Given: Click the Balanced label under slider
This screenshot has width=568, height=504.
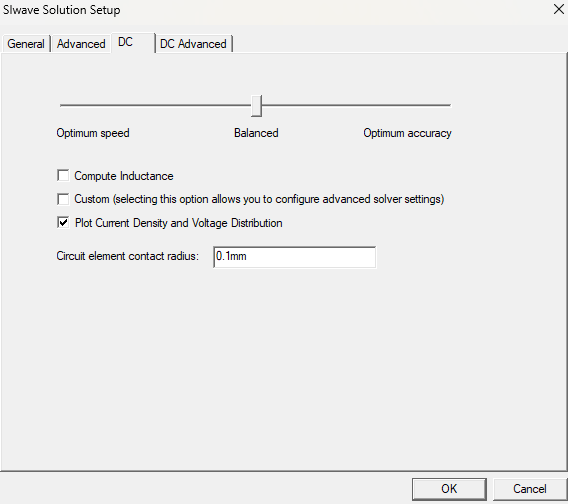Looking at the screenshot, I should 256,133.
